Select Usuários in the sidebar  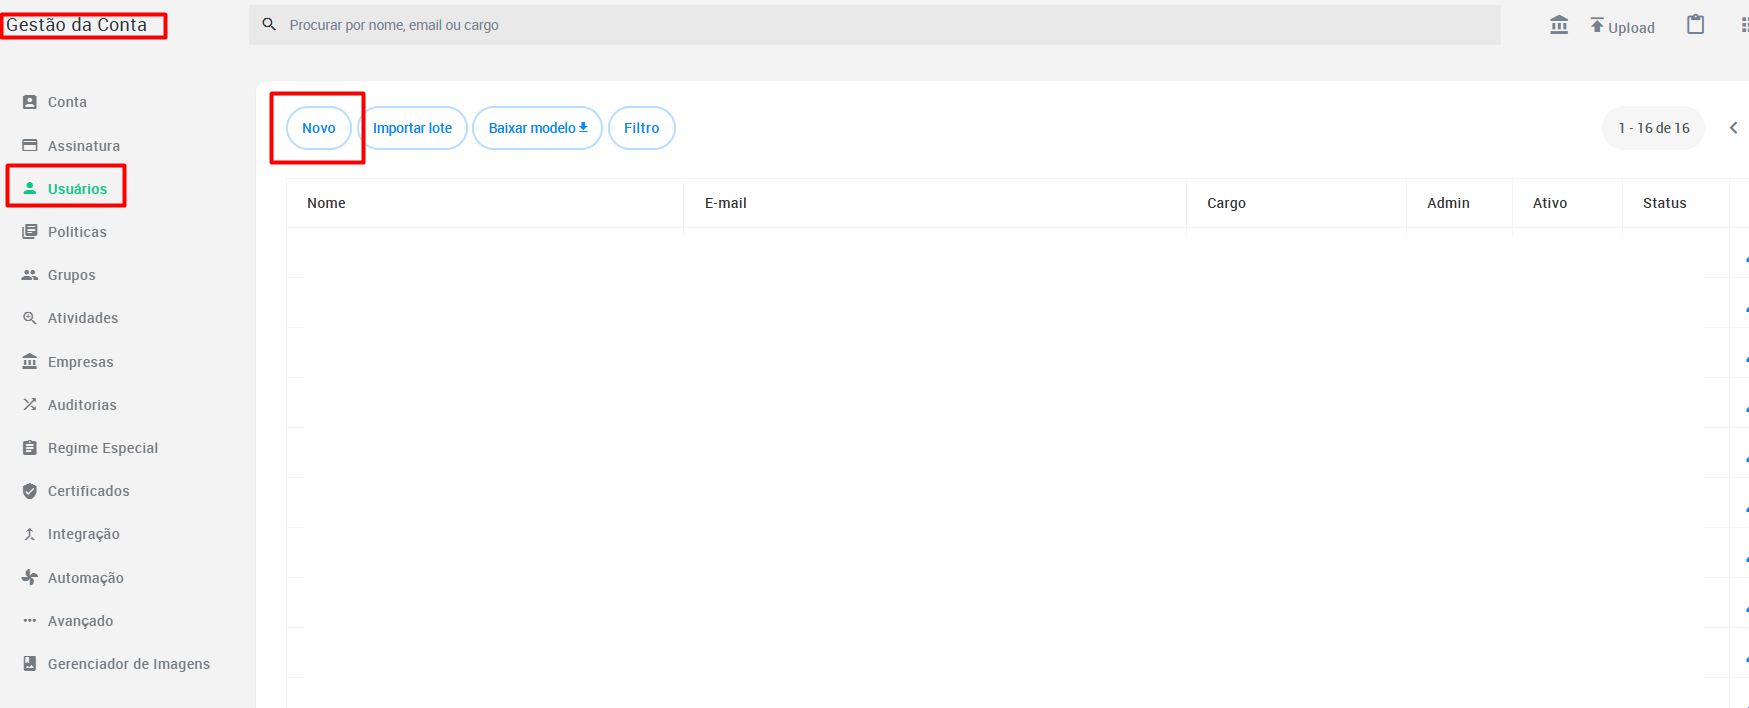point(77,188)
